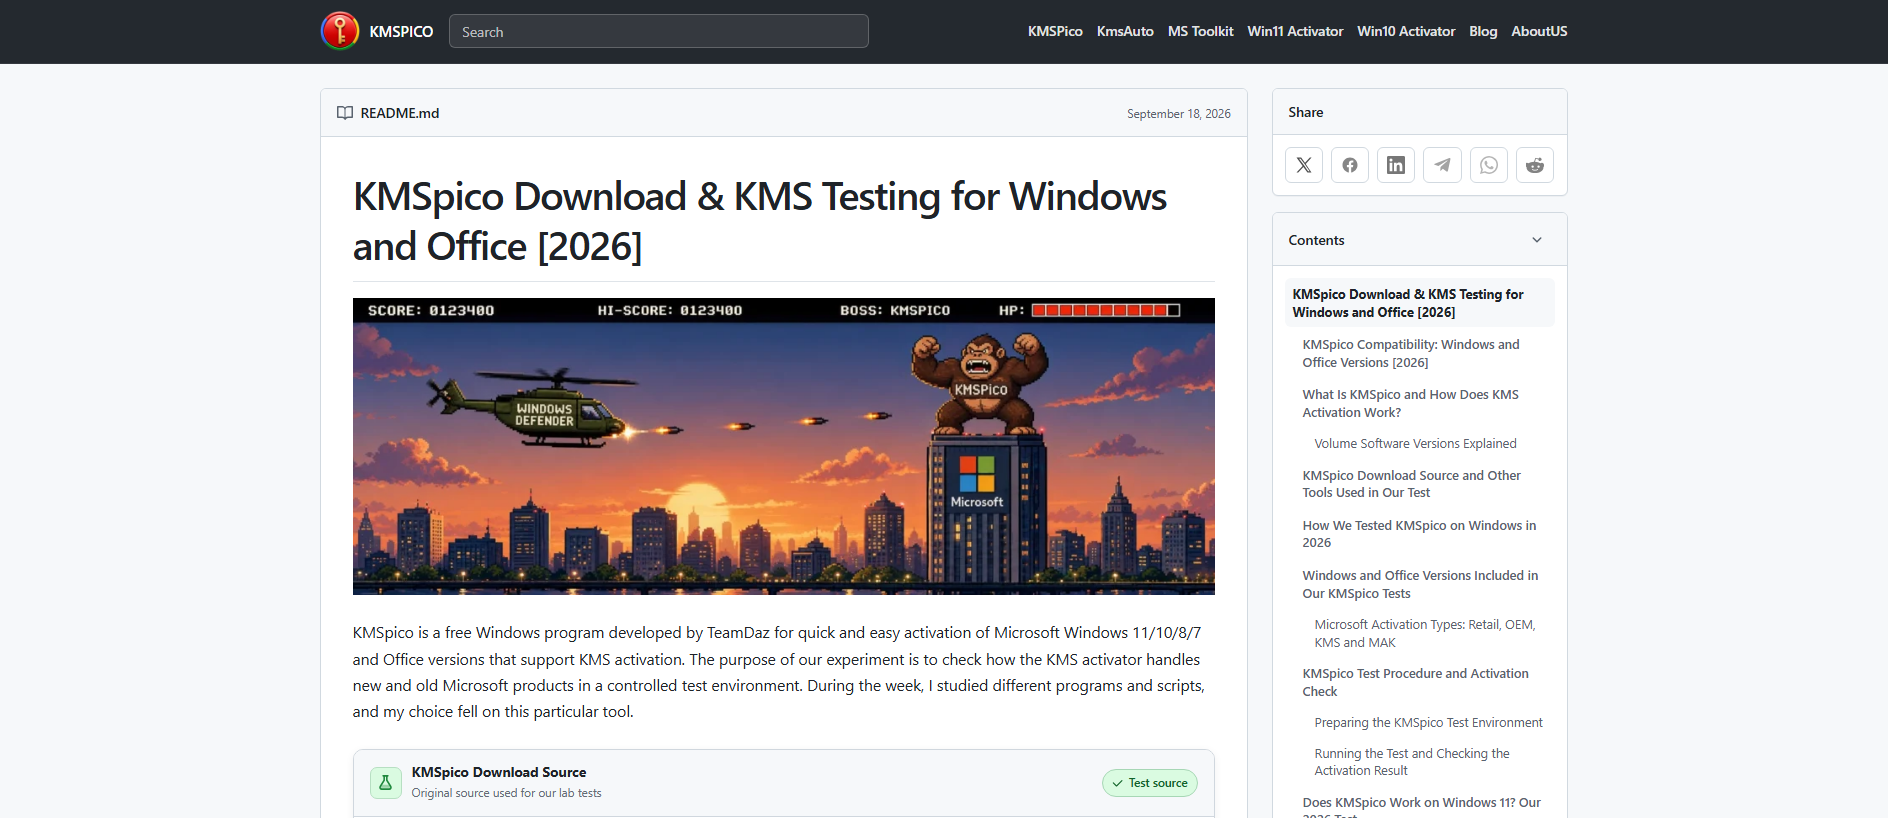
Task: Click the README.md book icon
Action: coord(345,113)
